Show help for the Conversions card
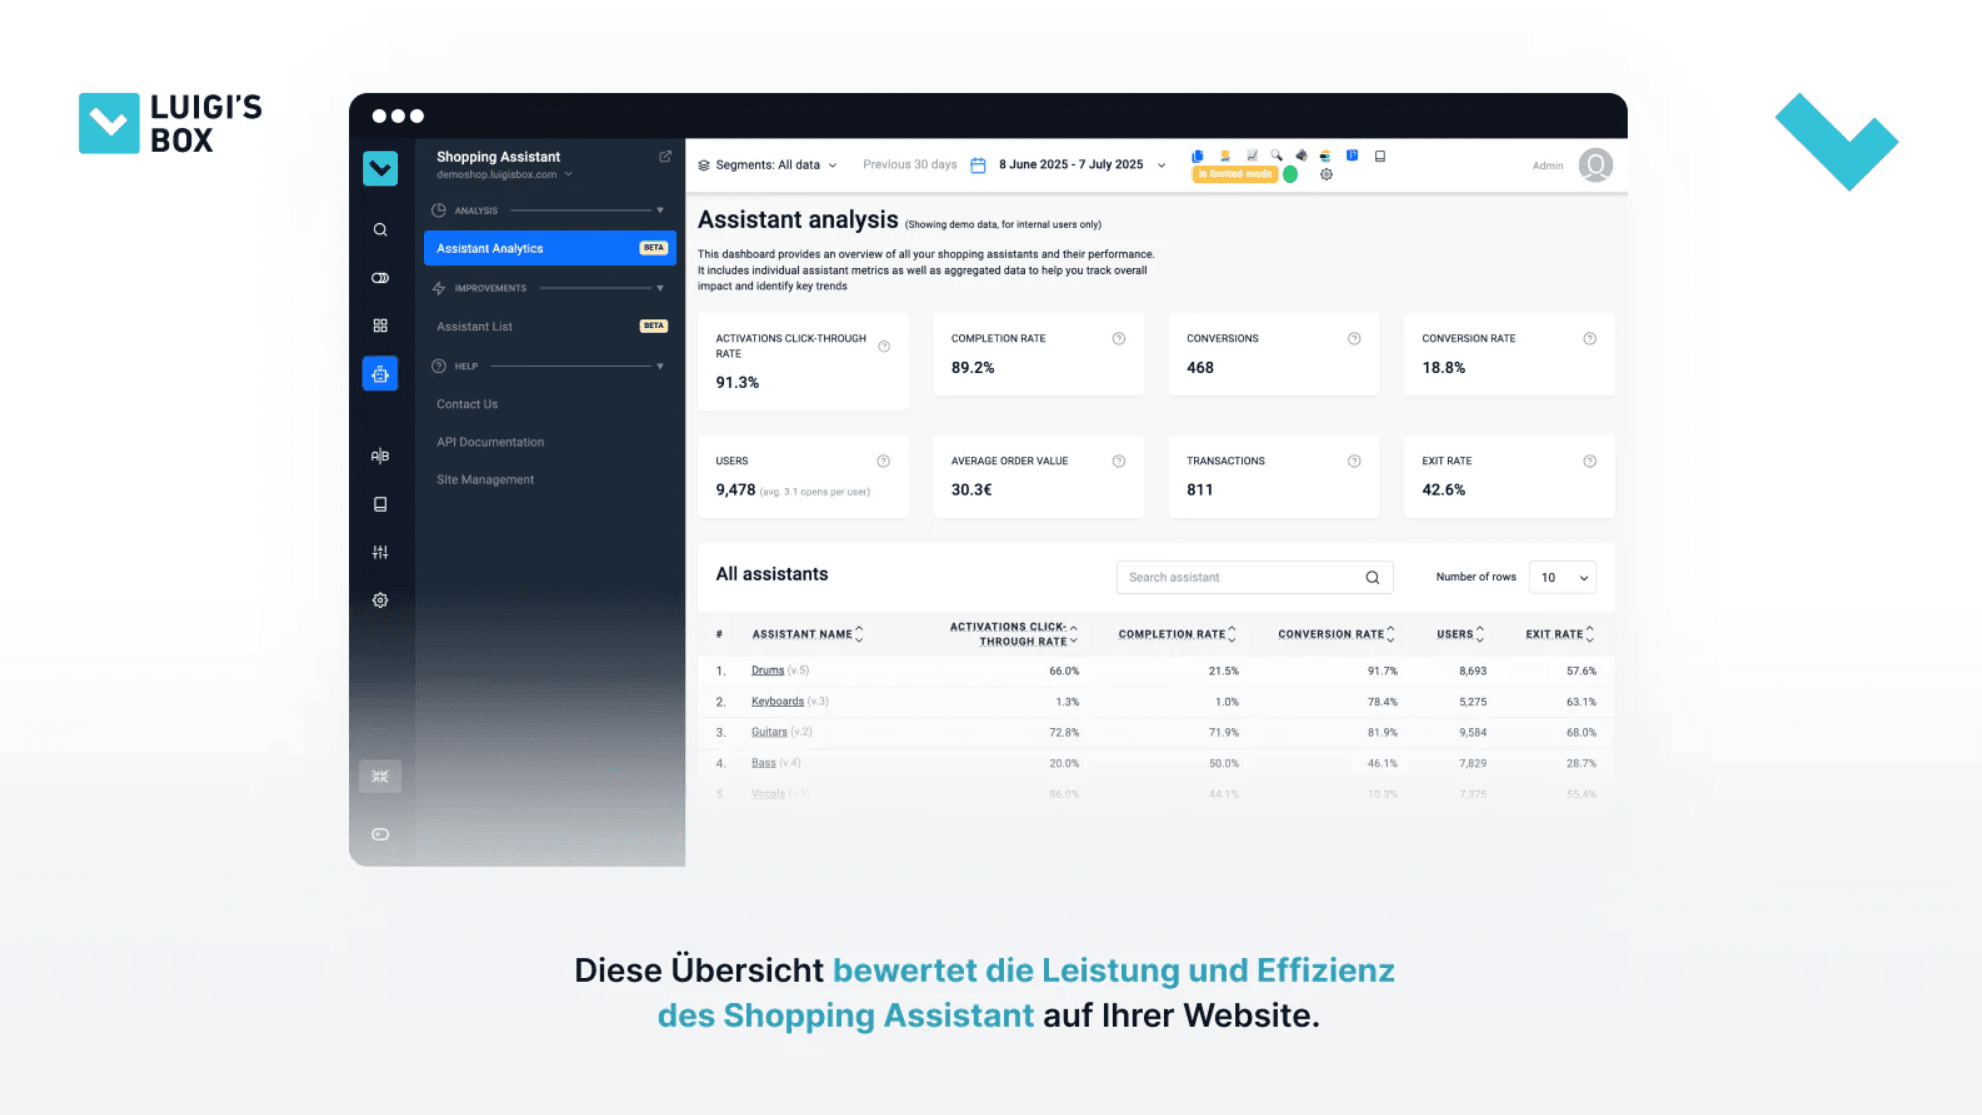The width and height of the screenshot is (1982, 1115). 1354,339
